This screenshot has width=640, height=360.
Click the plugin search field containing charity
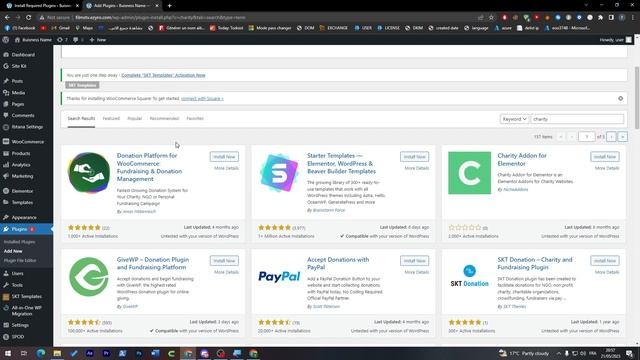pos(577,119)
